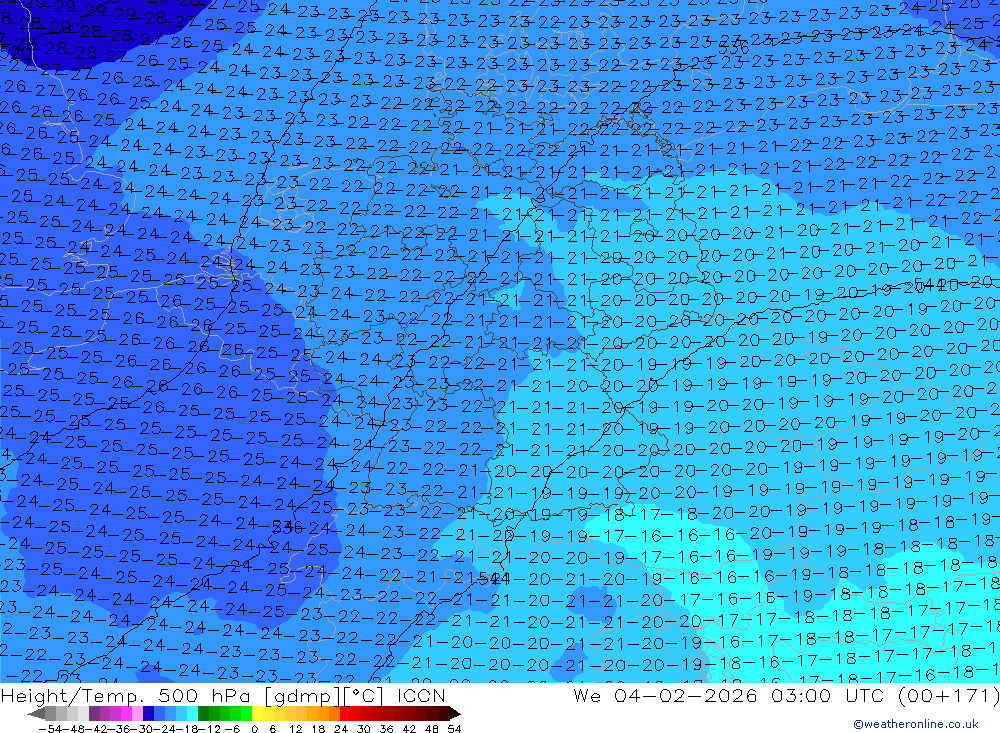This screenshot has width=1000, height=733.
Task: Select the bright yellow legend swatch at 0
Action: coord(257,714)
